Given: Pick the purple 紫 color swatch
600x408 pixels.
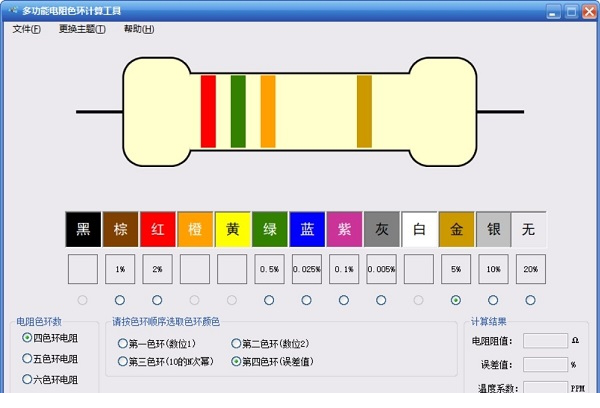Looking at the screenshot, I should (344, 229).
